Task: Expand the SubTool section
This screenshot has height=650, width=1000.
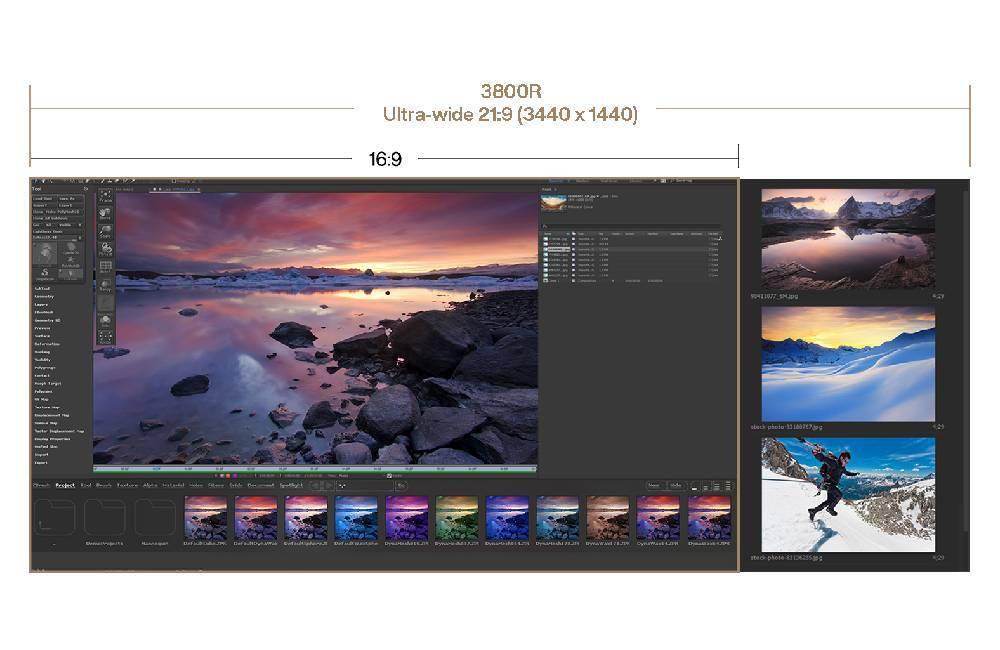Action: tap(42, 288)
